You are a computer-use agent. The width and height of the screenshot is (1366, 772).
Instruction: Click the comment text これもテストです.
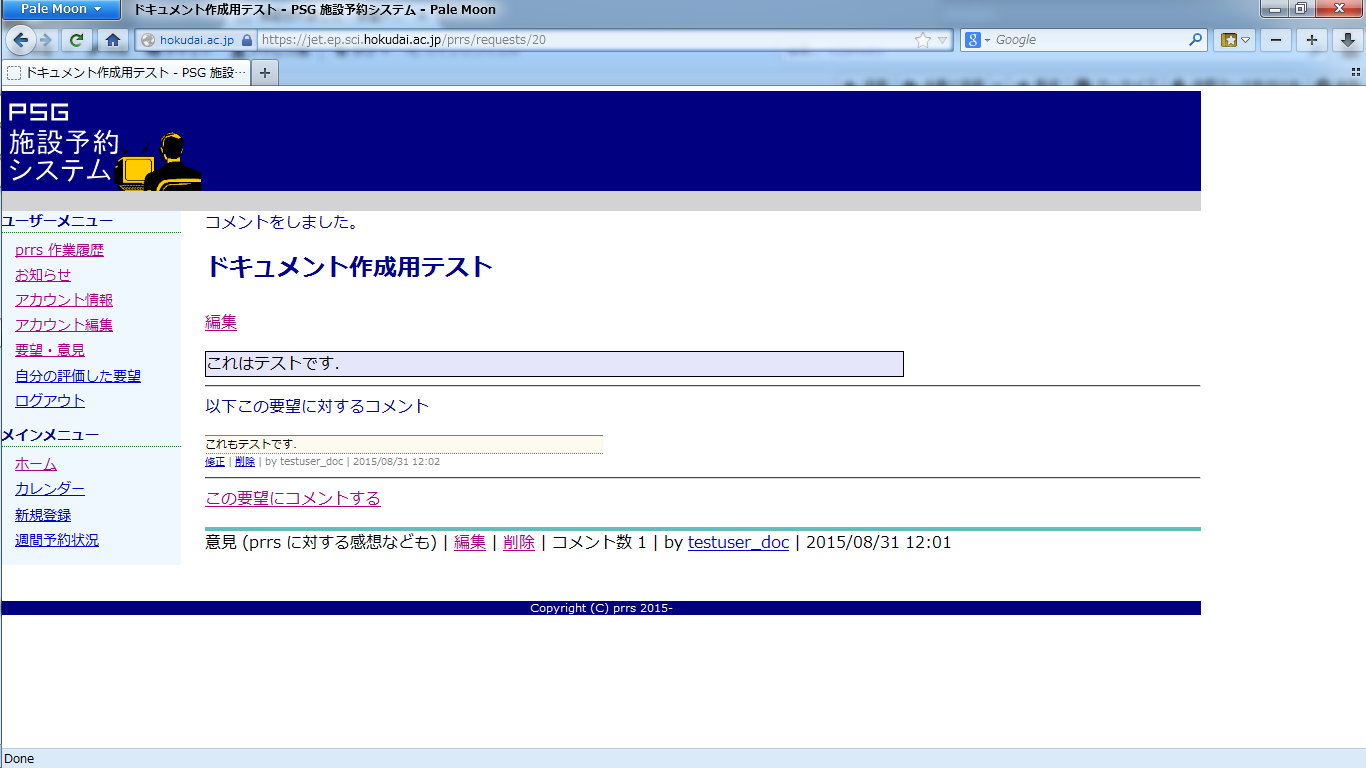[x=251, y=444]
